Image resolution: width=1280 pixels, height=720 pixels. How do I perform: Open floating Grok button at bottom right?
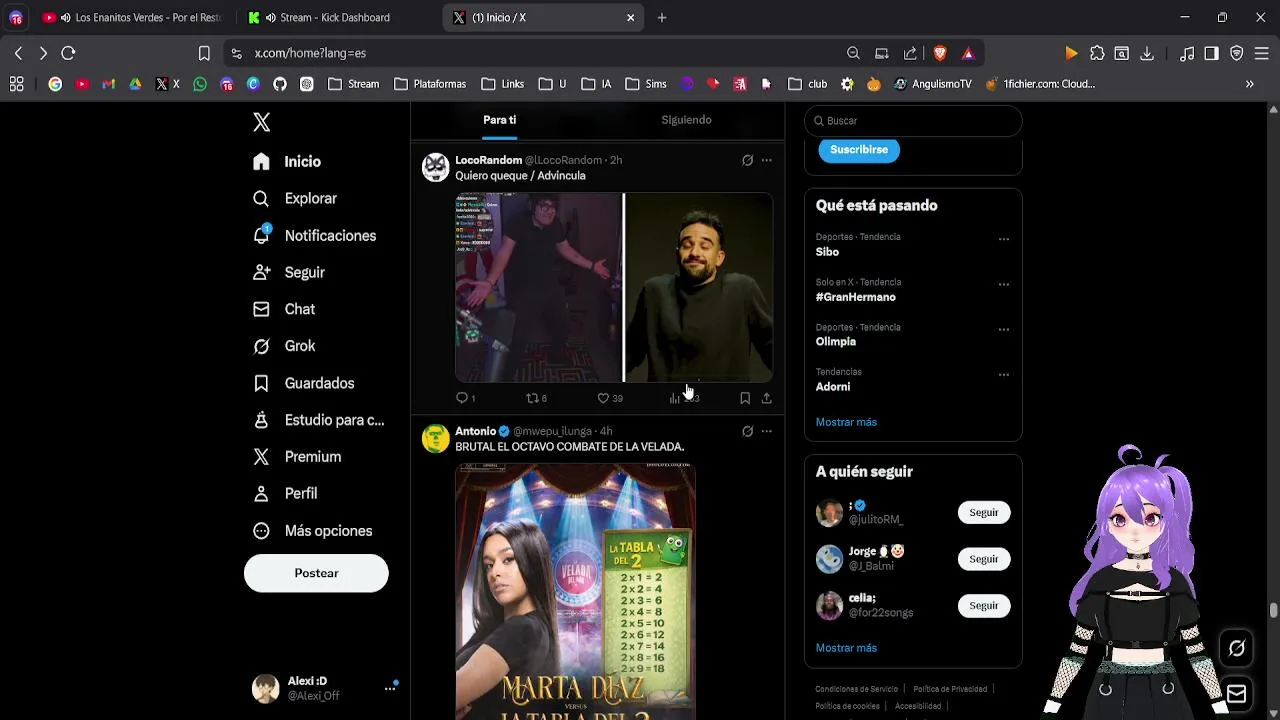point(1237,648)
